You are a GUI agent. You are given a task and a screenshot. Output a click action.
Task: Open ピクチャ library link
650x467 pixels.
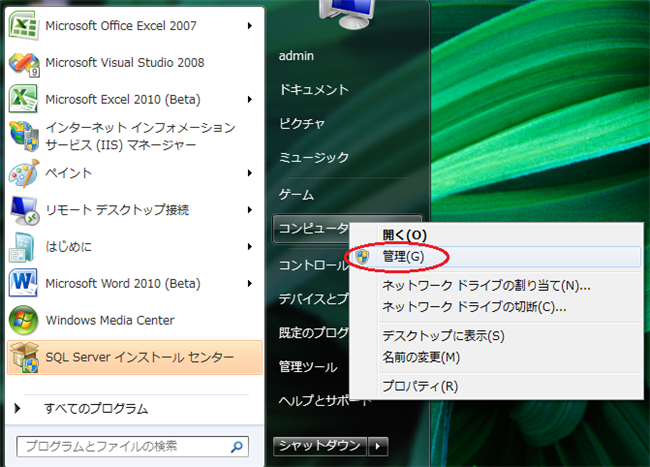[x=302, y=123]
